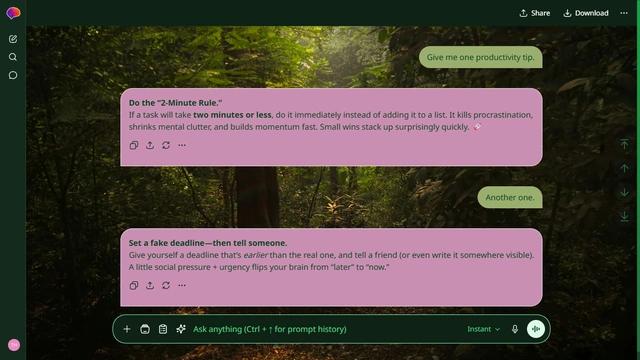640x360 pixels.
Task: Open the archive box icon in input bar
Action: 145,329
